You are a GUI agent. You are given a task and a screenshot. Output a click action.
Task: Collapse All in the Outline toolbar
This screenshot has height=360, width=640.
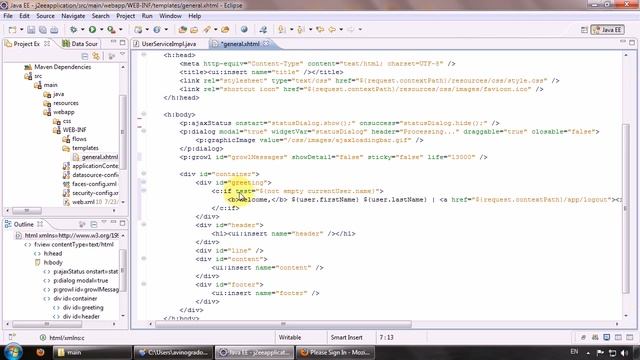pyautogui.click(x=93, y=224)
